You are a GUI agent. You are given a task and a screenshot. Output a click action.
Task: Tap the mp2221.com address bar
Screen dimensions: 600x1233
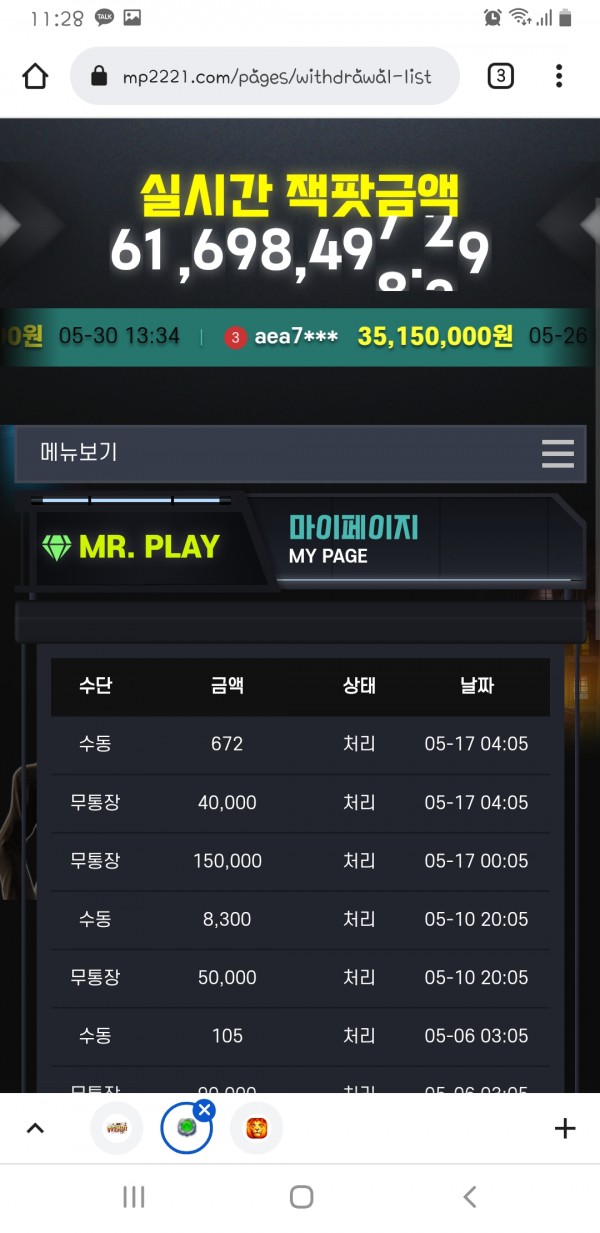click(x=265, y=76)
